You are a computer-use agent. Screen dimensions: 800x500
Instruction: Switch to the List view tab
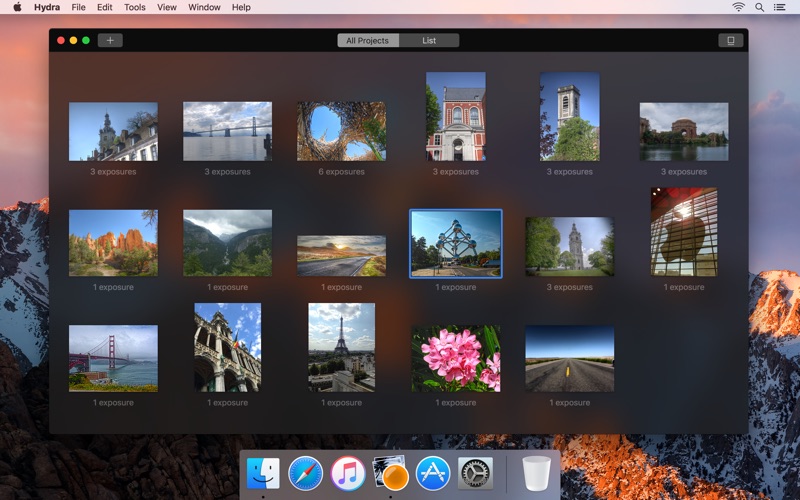click(x=429, y=40)
